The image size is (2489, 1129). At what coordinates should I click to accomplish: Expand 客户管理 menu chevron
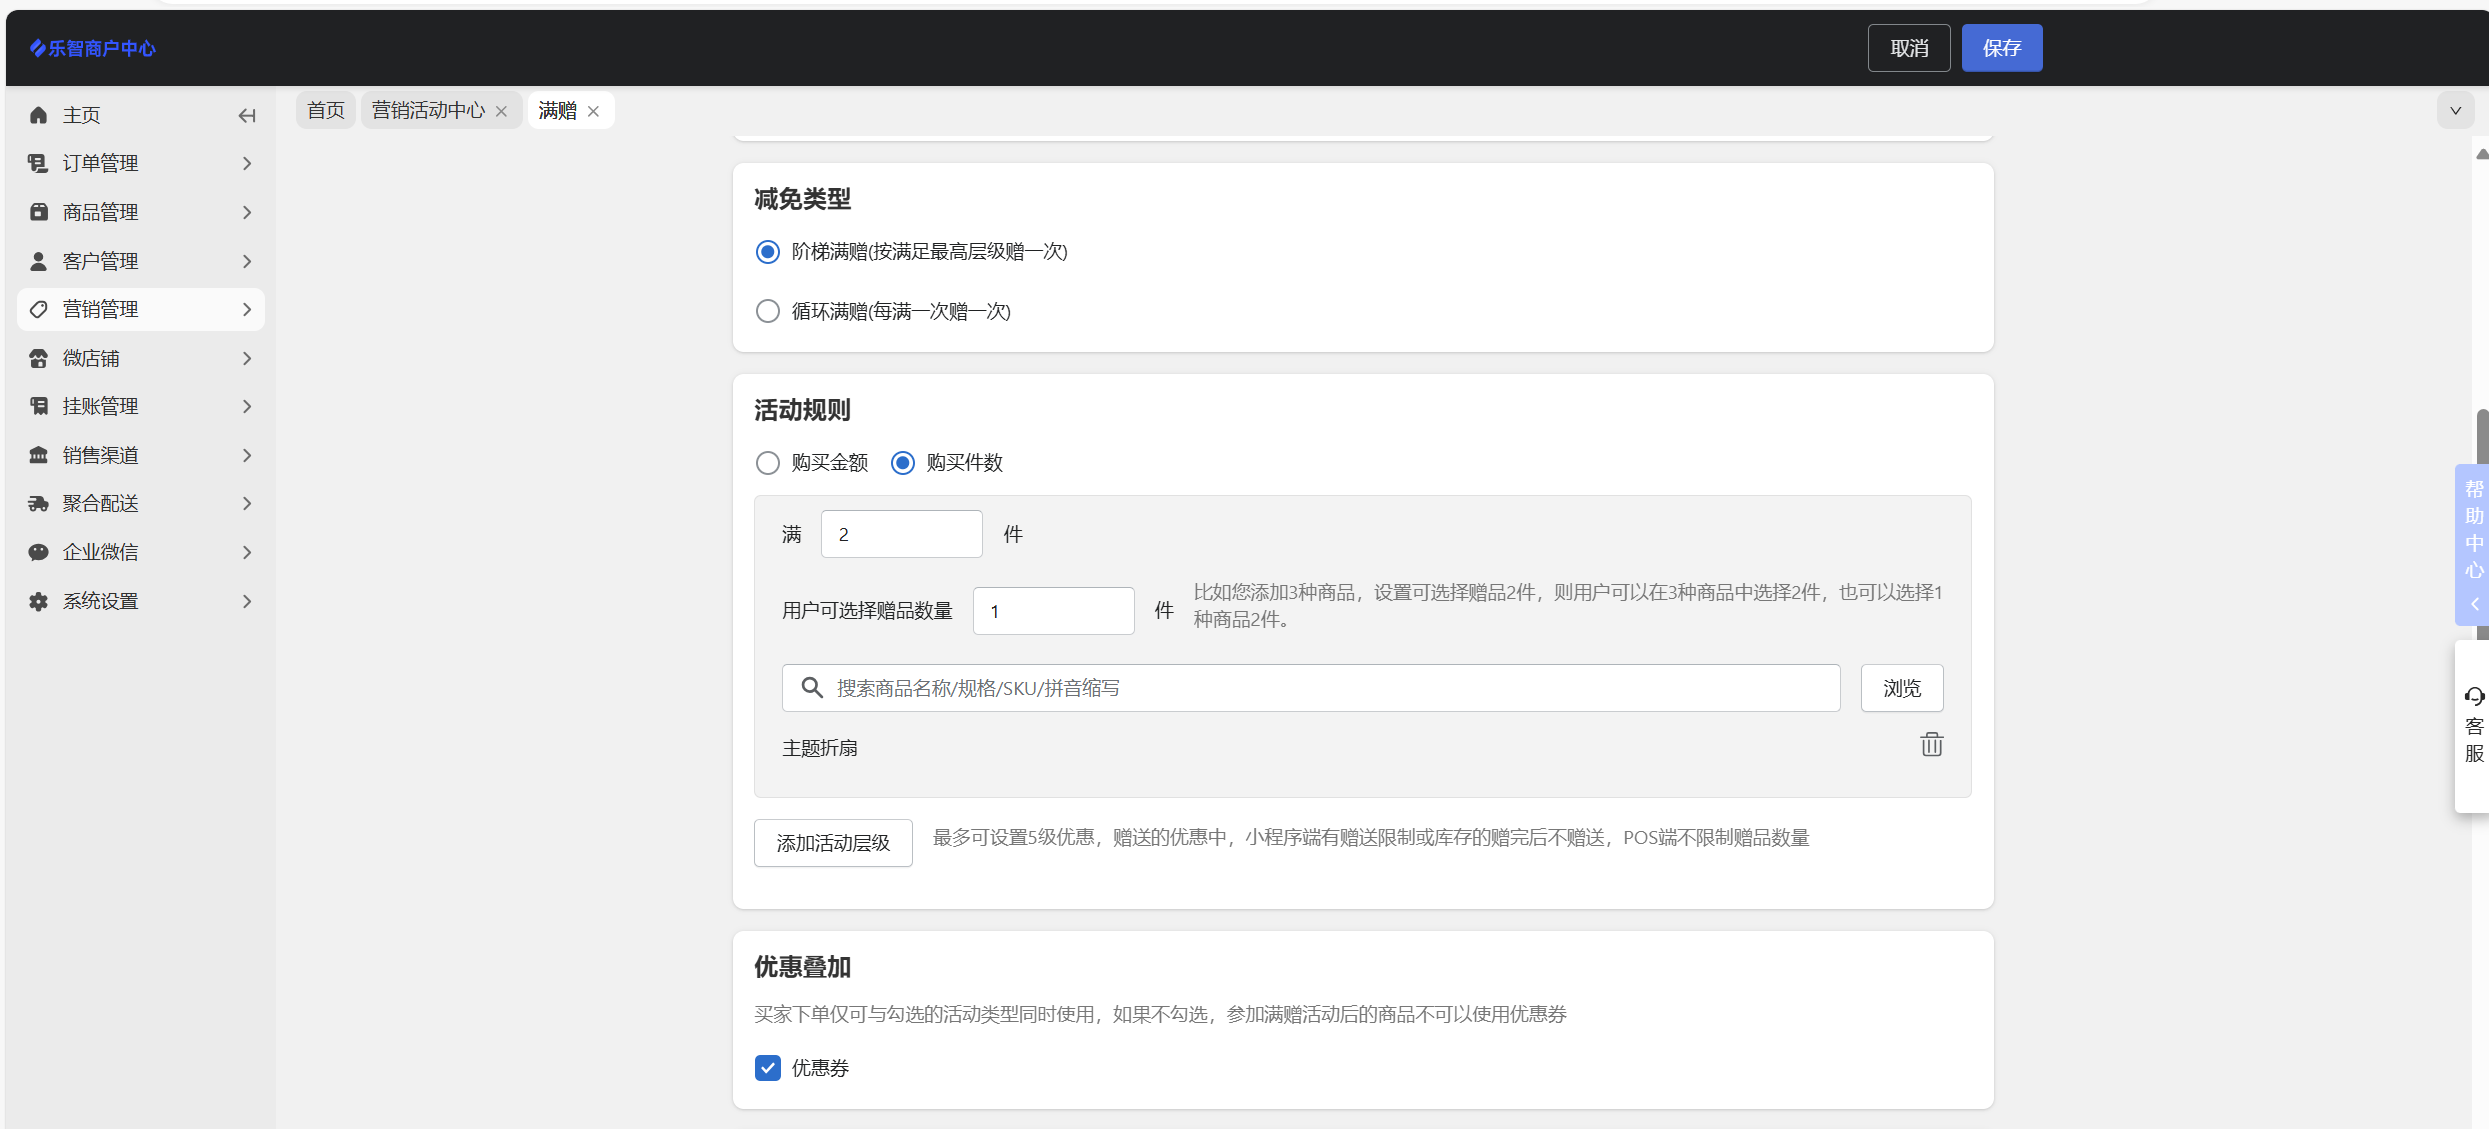point(246,261)
